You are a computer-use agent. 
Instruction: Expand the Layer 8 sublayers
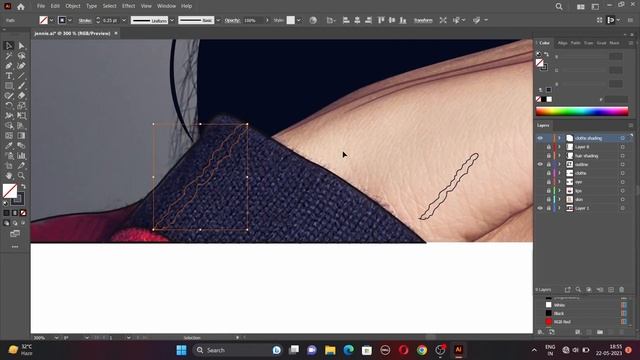tap(560, 147)
